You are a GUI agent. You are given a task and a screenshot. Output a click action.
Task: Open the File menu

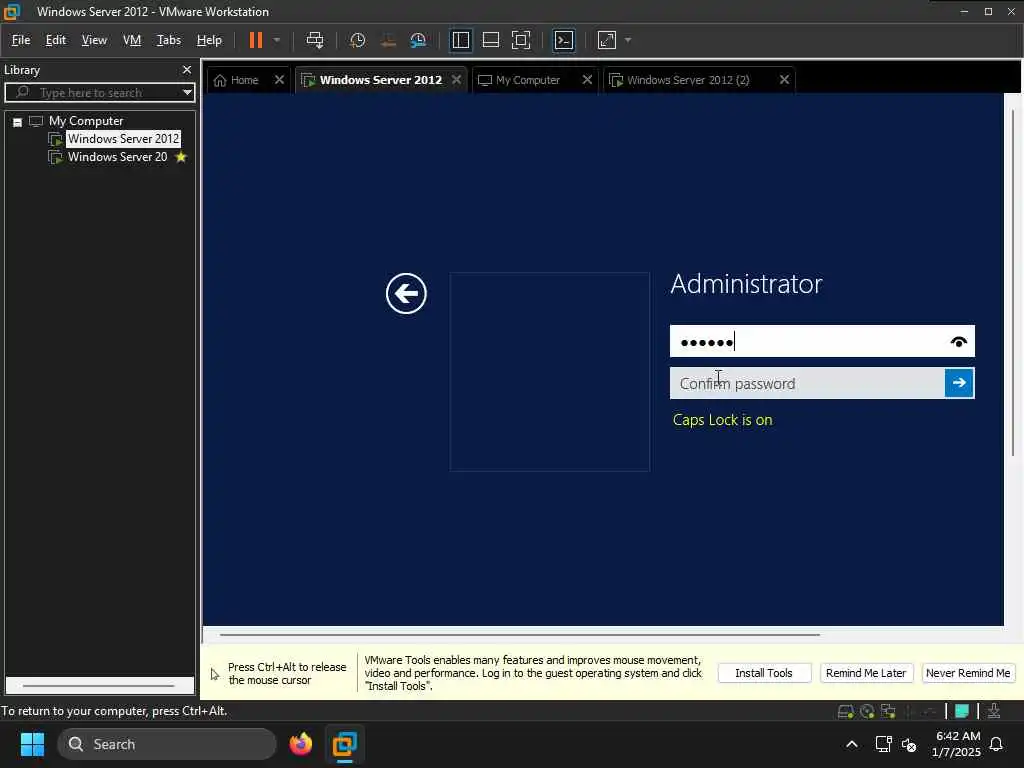tap(21, 40)
